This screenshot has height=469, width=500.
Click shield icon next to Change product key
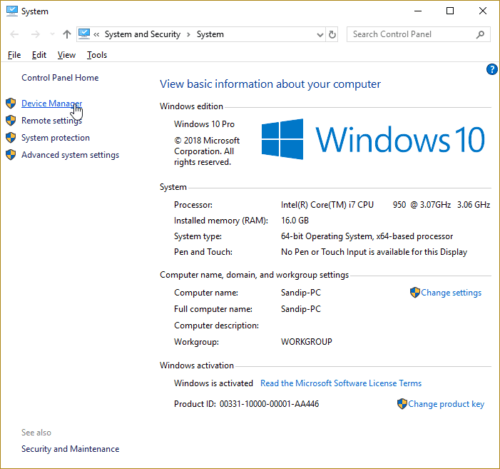402,404
